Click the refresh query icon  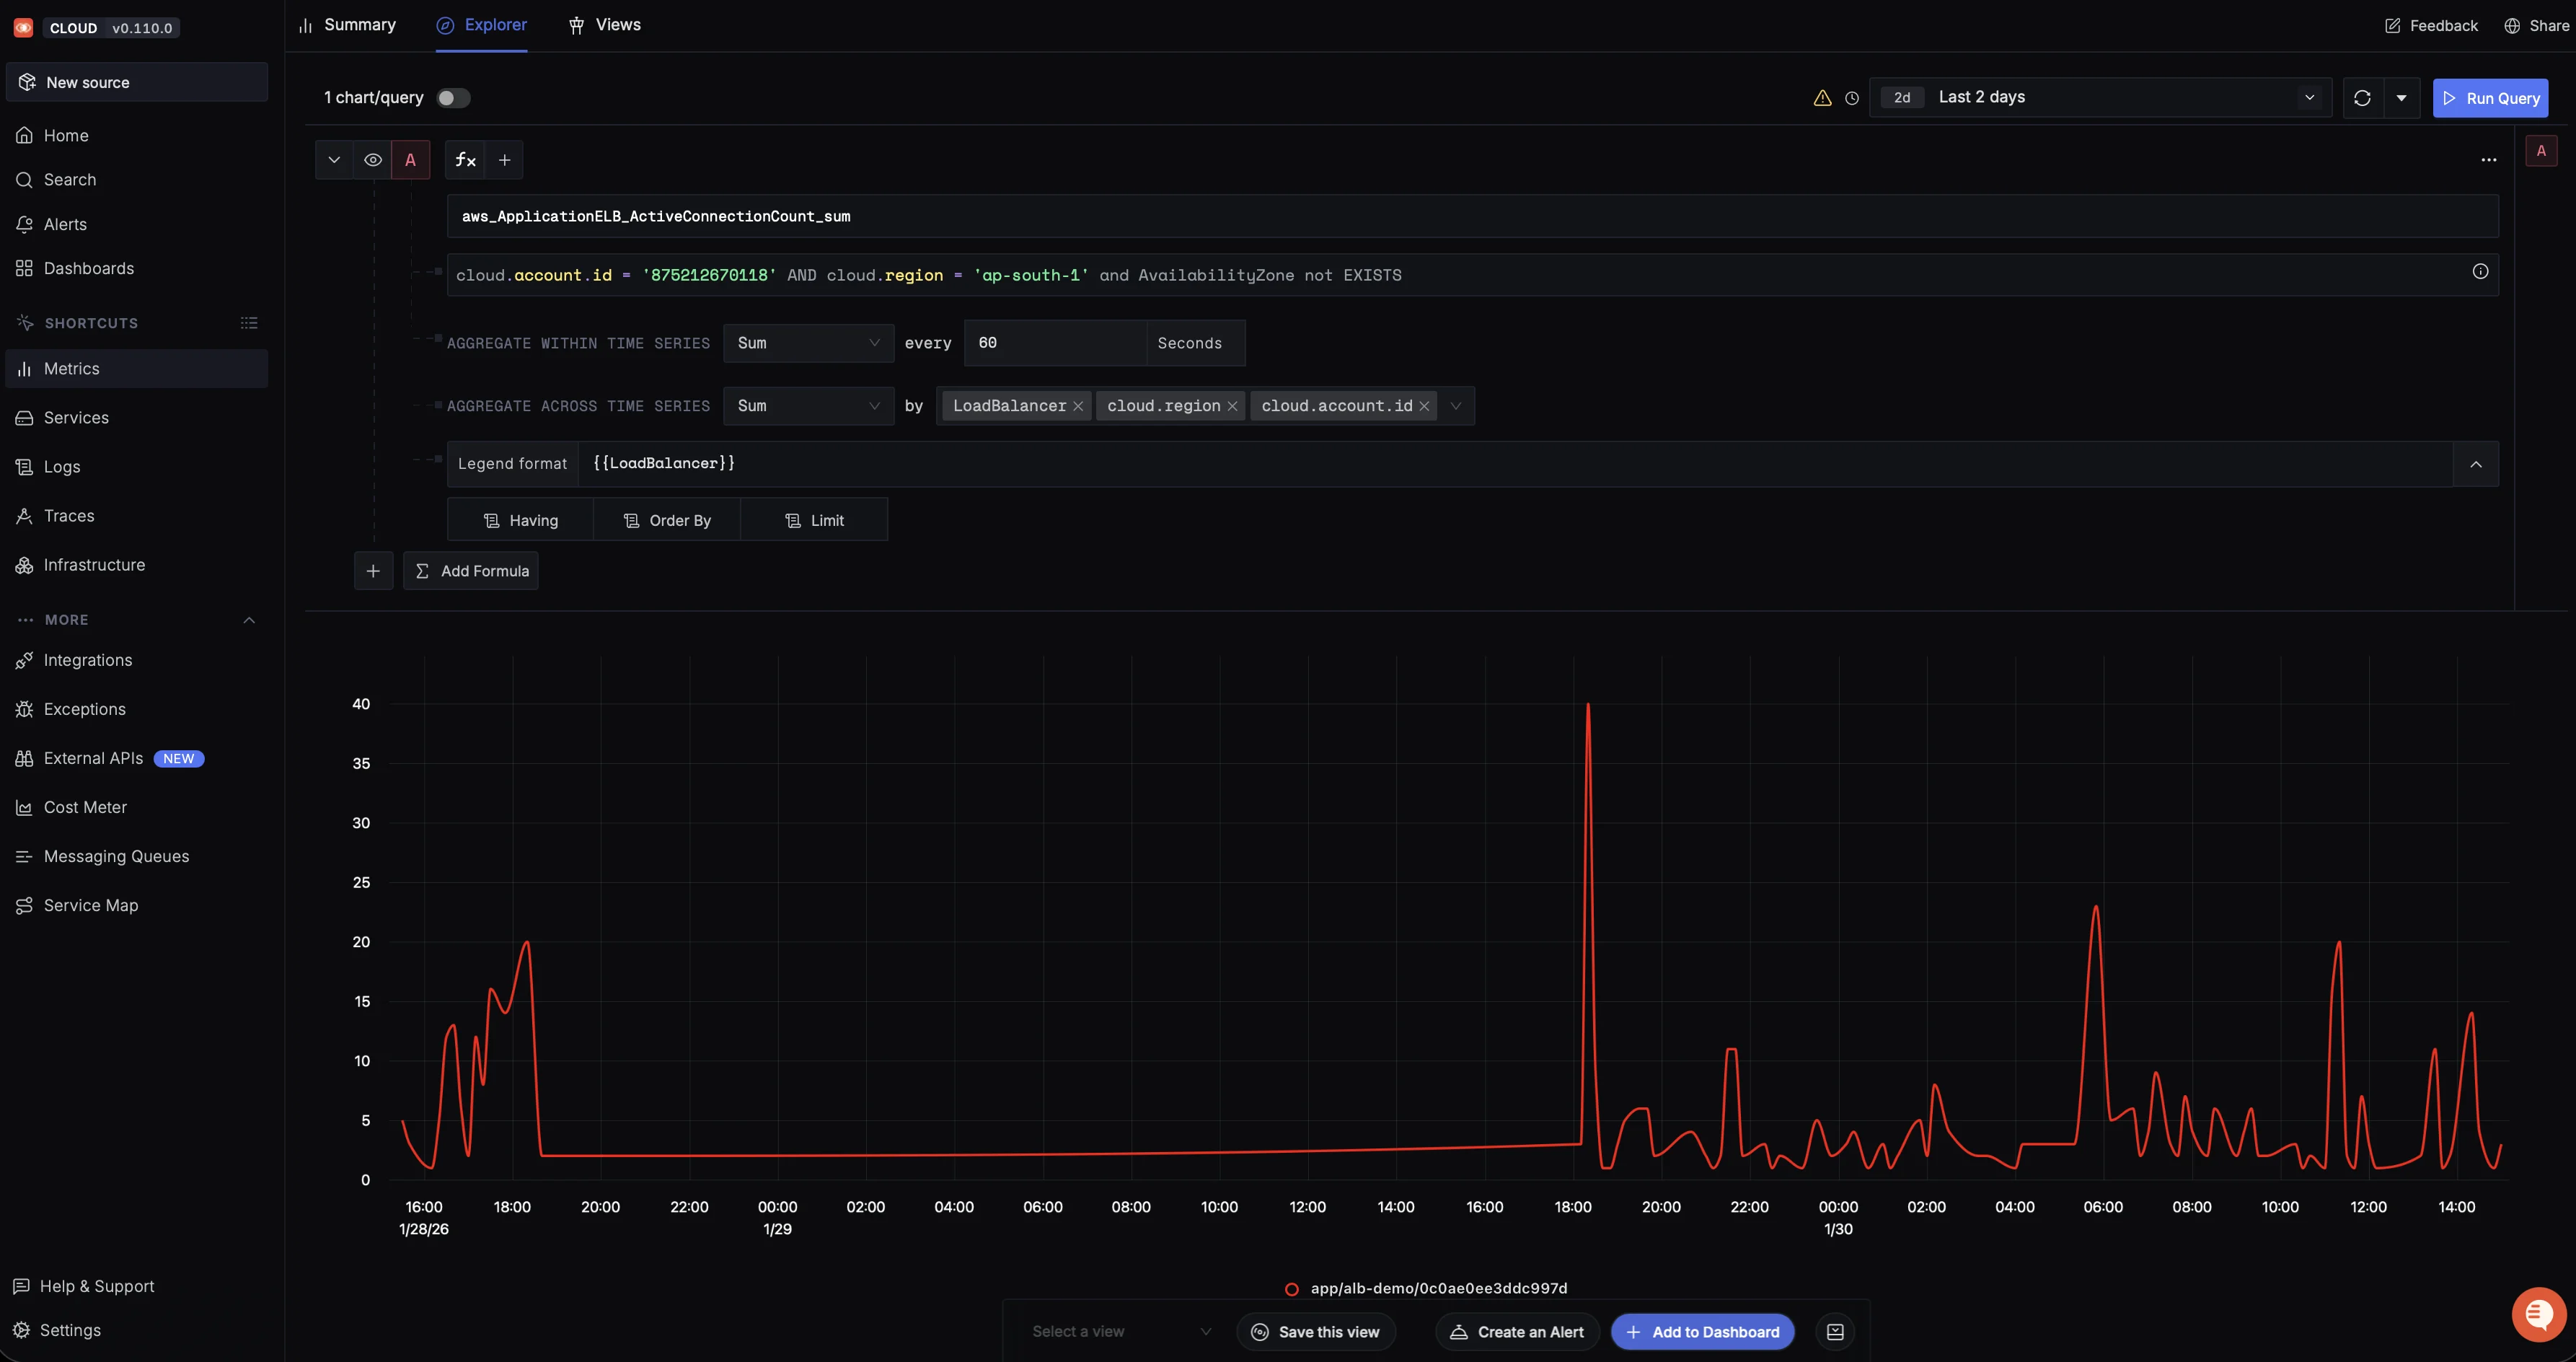point(2362,98)
